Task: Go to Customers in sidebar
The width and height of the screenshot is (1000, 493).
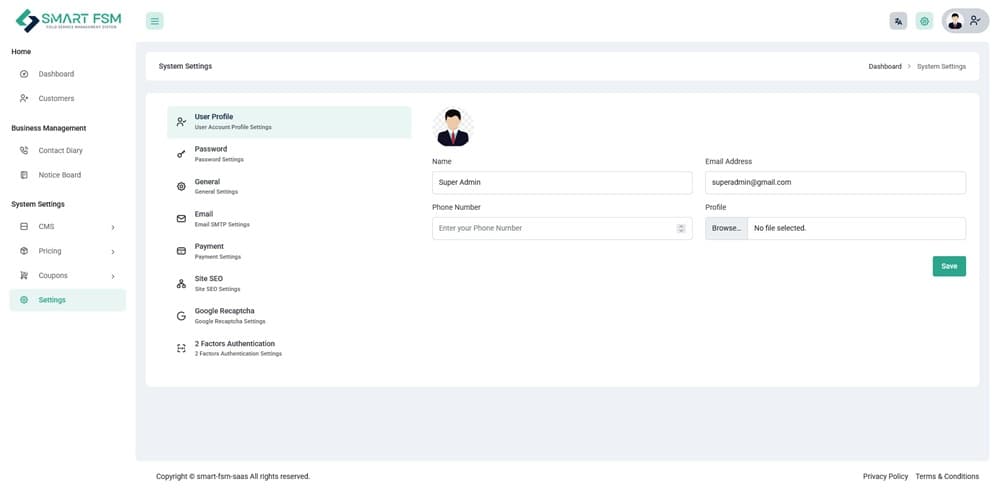Action: click(56, 99)
